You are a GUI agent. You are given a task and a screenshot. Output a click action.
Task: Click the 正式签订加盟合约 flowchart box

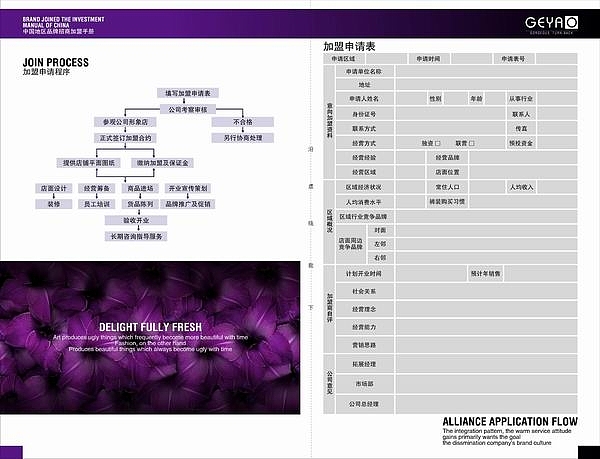[x=125, y=138]
